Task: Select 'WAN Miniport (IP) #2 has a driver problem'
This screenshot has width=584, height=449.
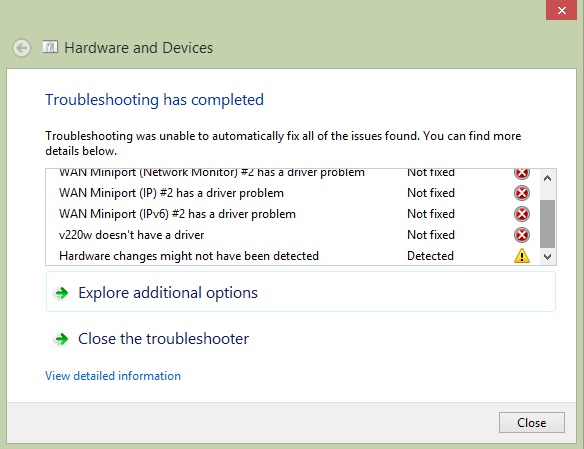Action: click(171, 193)
